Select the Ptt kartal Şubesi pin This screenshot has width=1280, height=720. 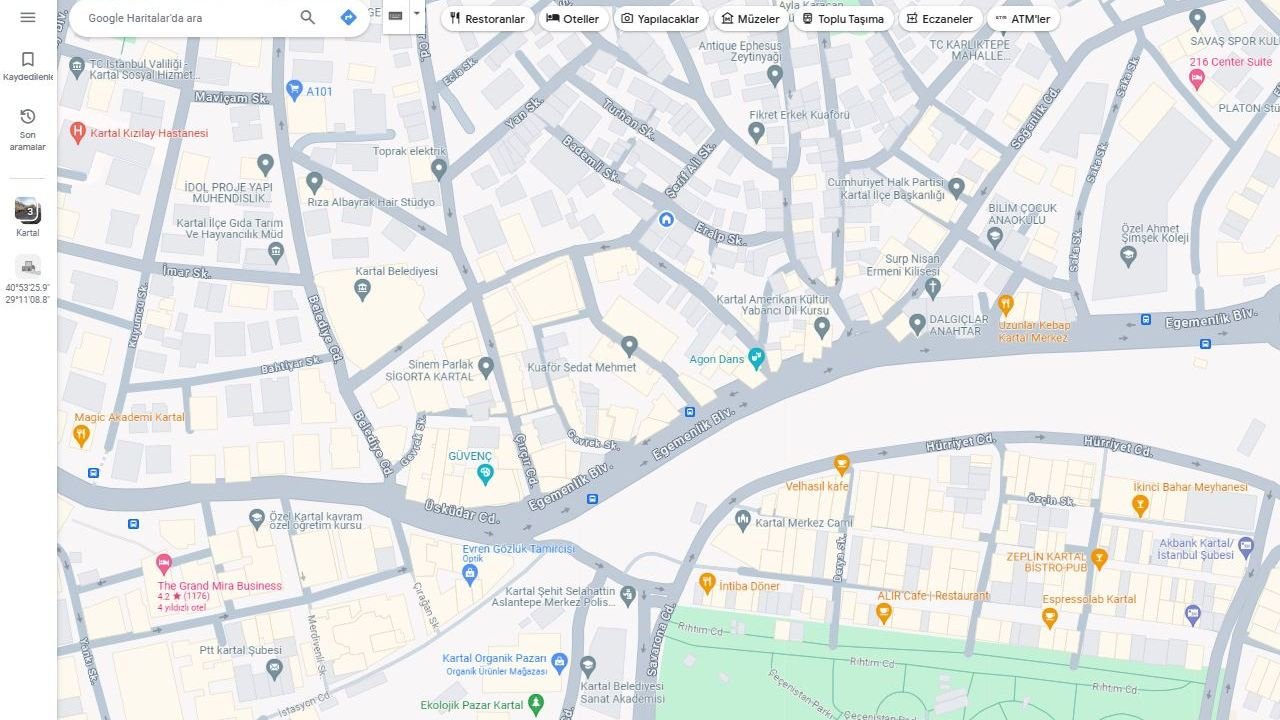coord(274,668)
